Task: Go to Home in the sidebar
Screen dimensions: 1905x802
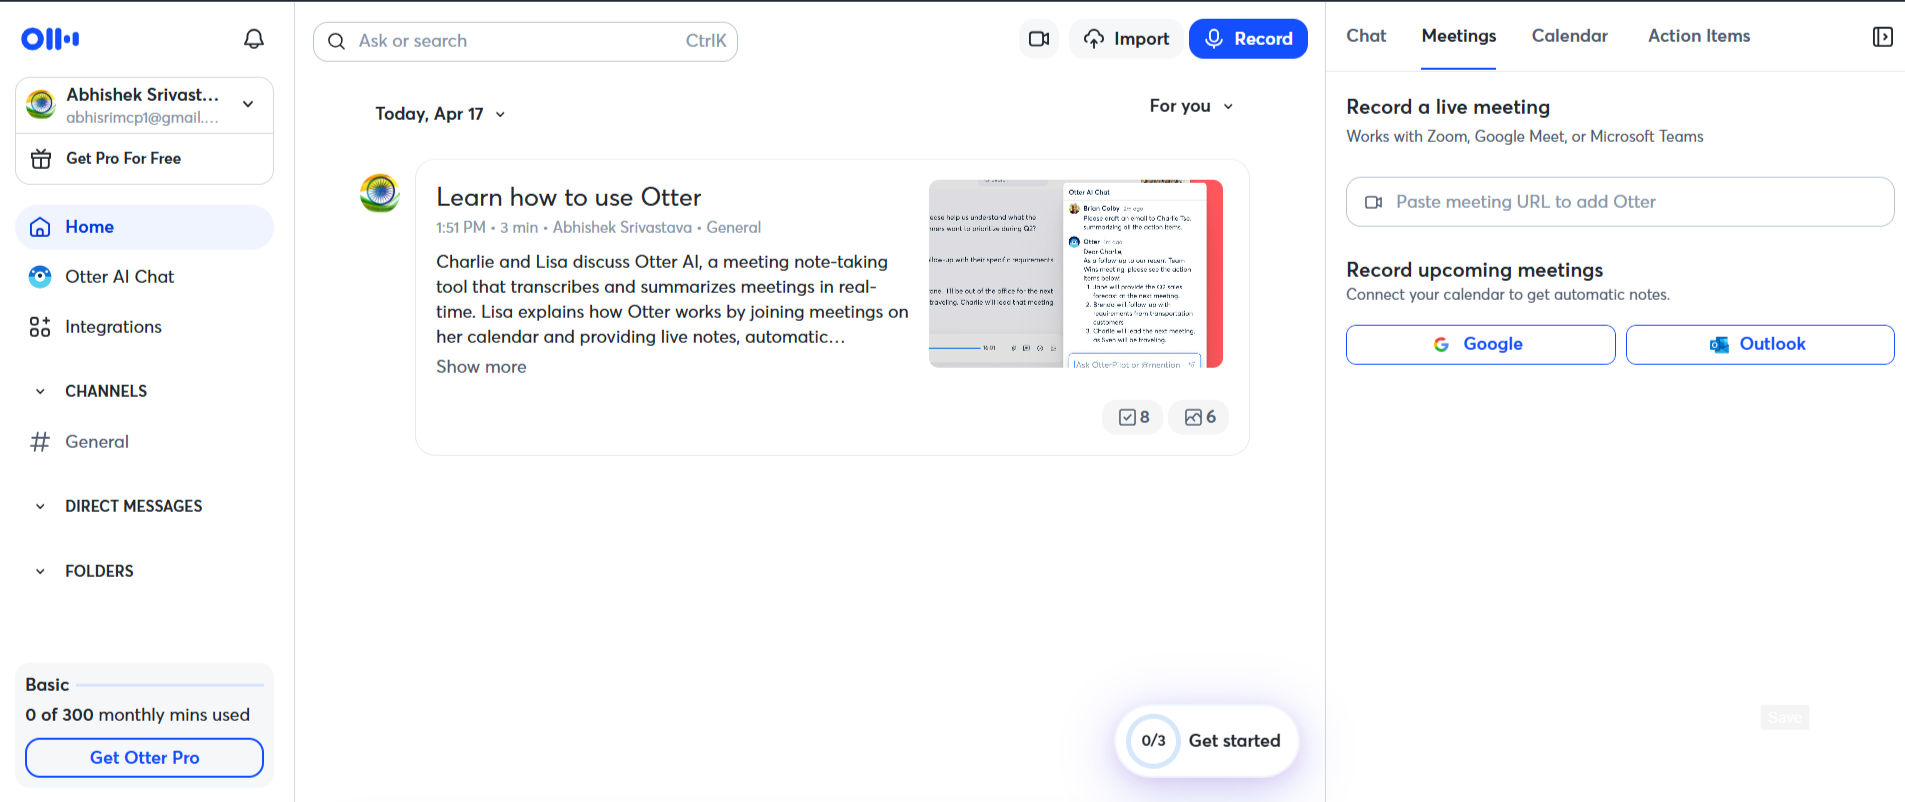Action: click(x=144, y=227)
